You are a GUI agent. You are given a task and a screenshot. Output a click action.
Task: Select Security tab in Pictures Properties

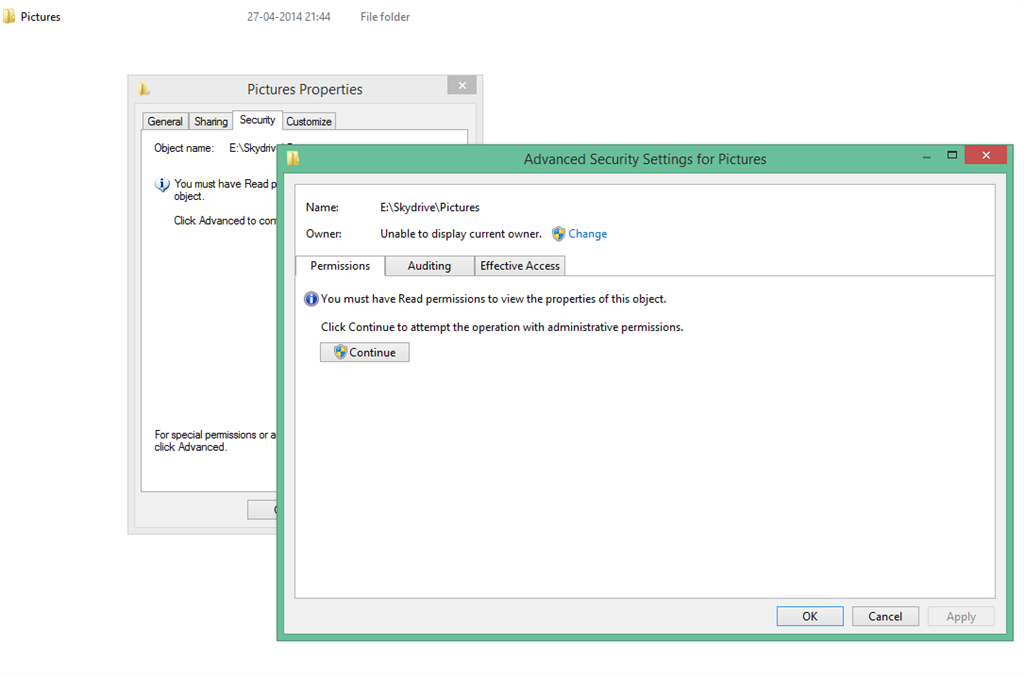pyautogui.click(x=257, y=120)
